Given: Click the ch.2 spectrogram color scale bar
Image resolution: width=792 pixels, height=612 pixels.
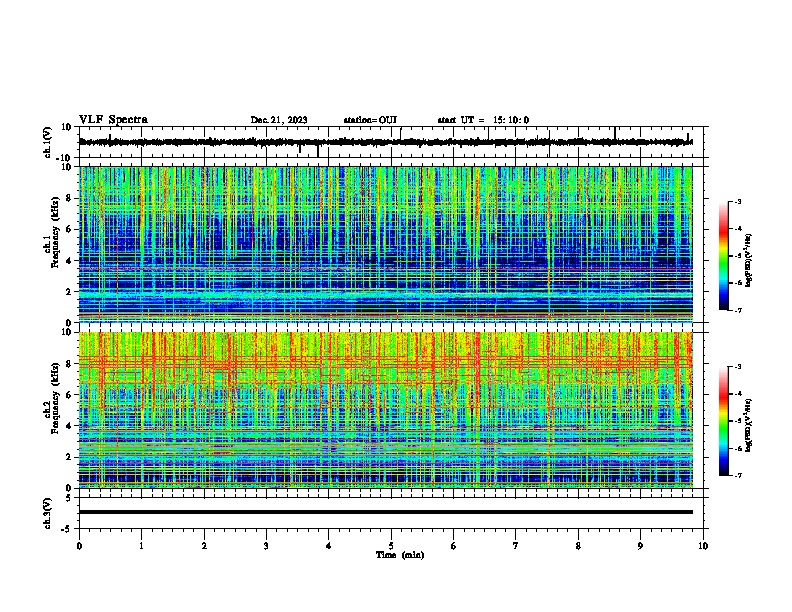Looking at the screenshot, I should tap(724, 421).
